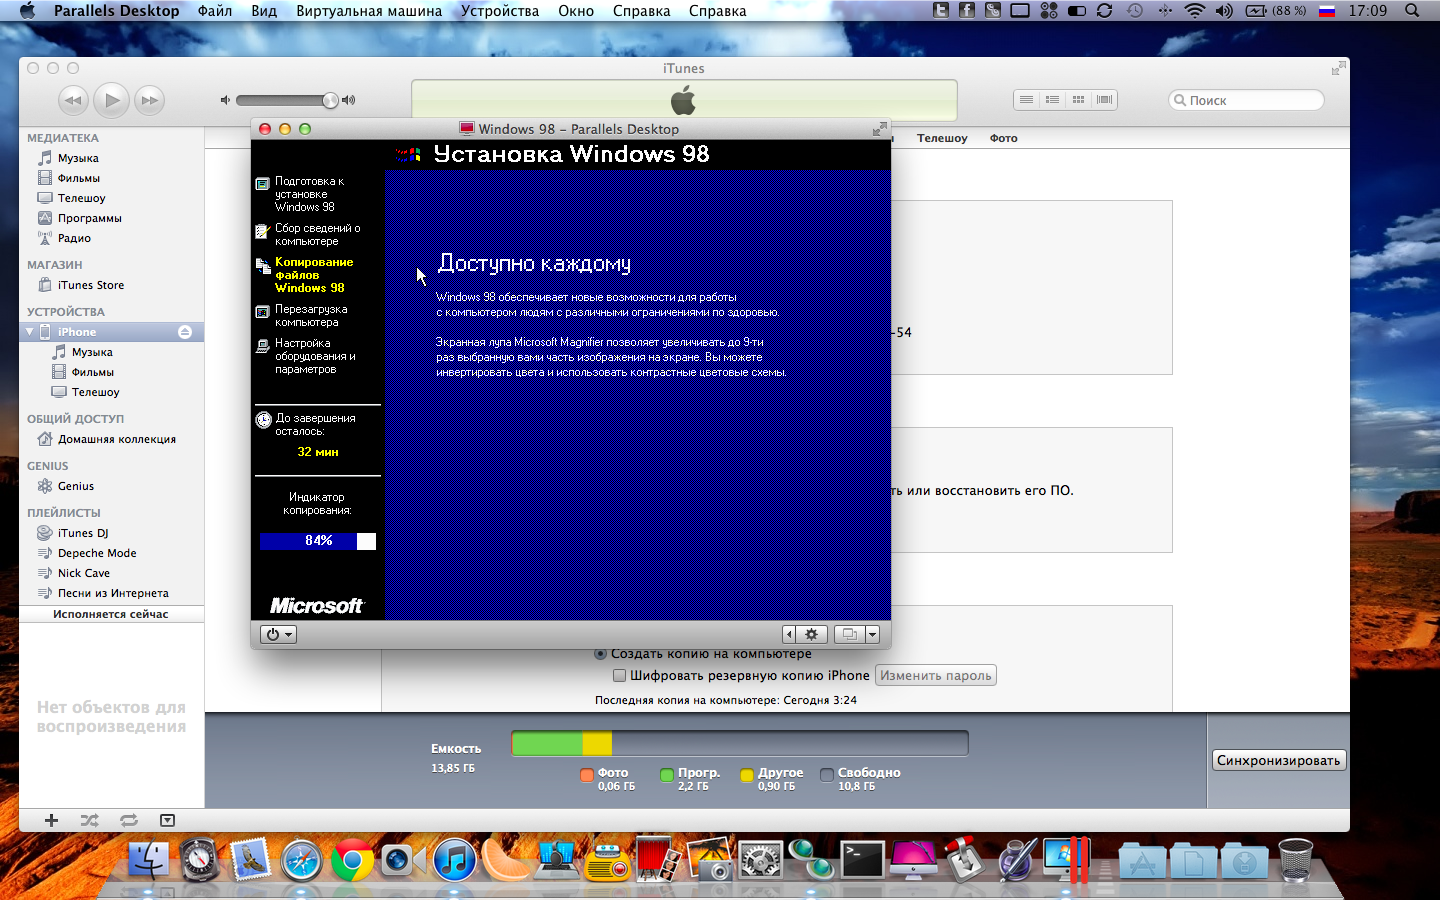Open the Окно menu
The image size is (1440, 900).
click(x=576, y=11)
